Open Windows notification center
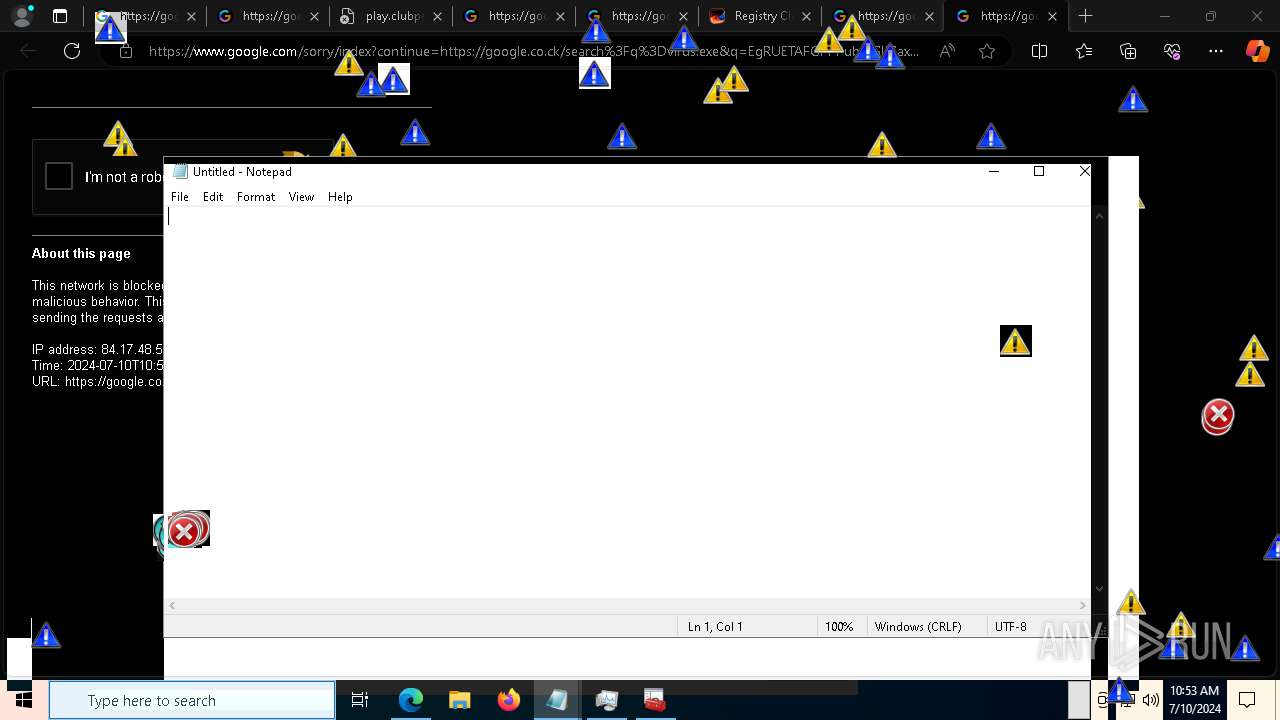The height and width of the screenshot is (720, 1280). [1247, 700]
